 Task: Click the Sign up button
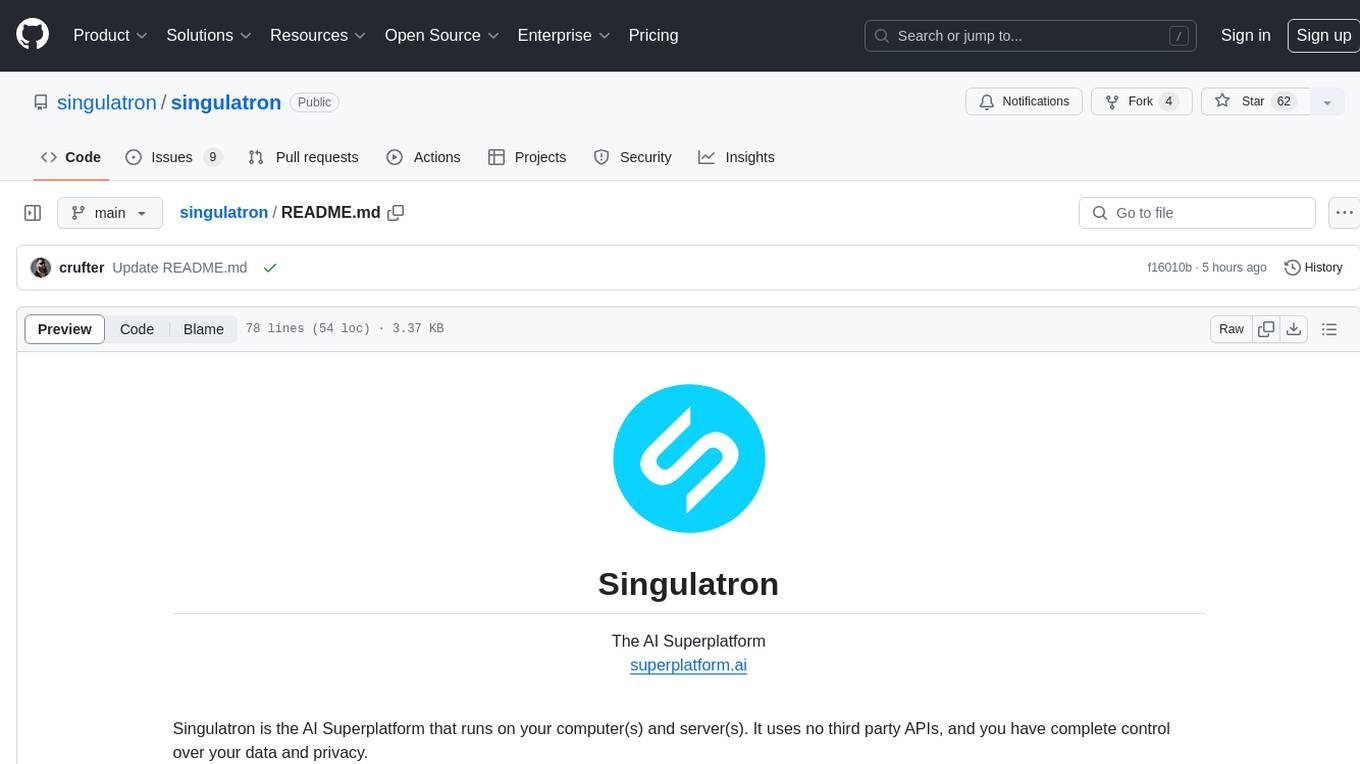click(x=1323, y=35)
